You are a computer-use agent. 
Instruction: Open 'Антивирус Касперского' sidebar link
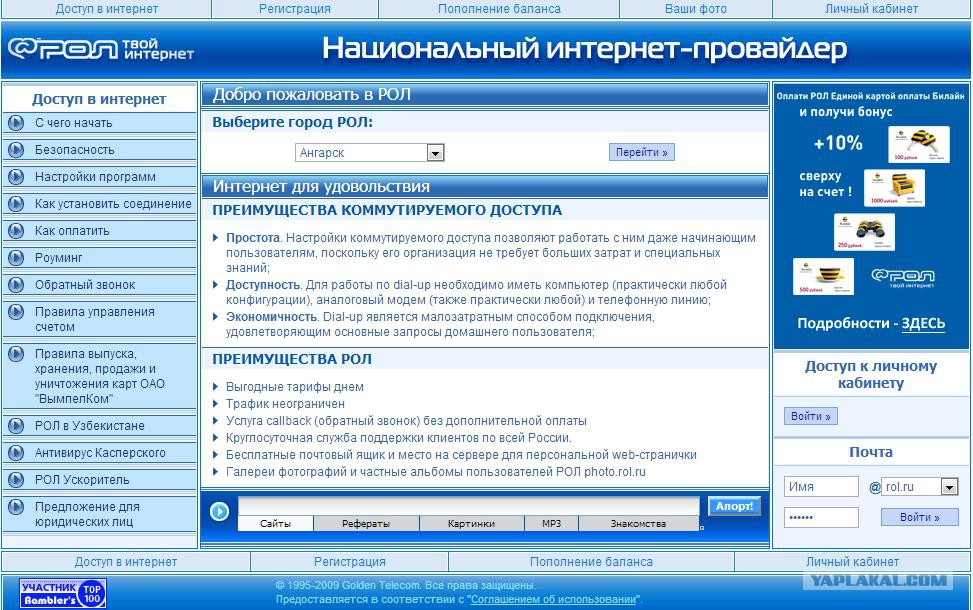(100, 453)
